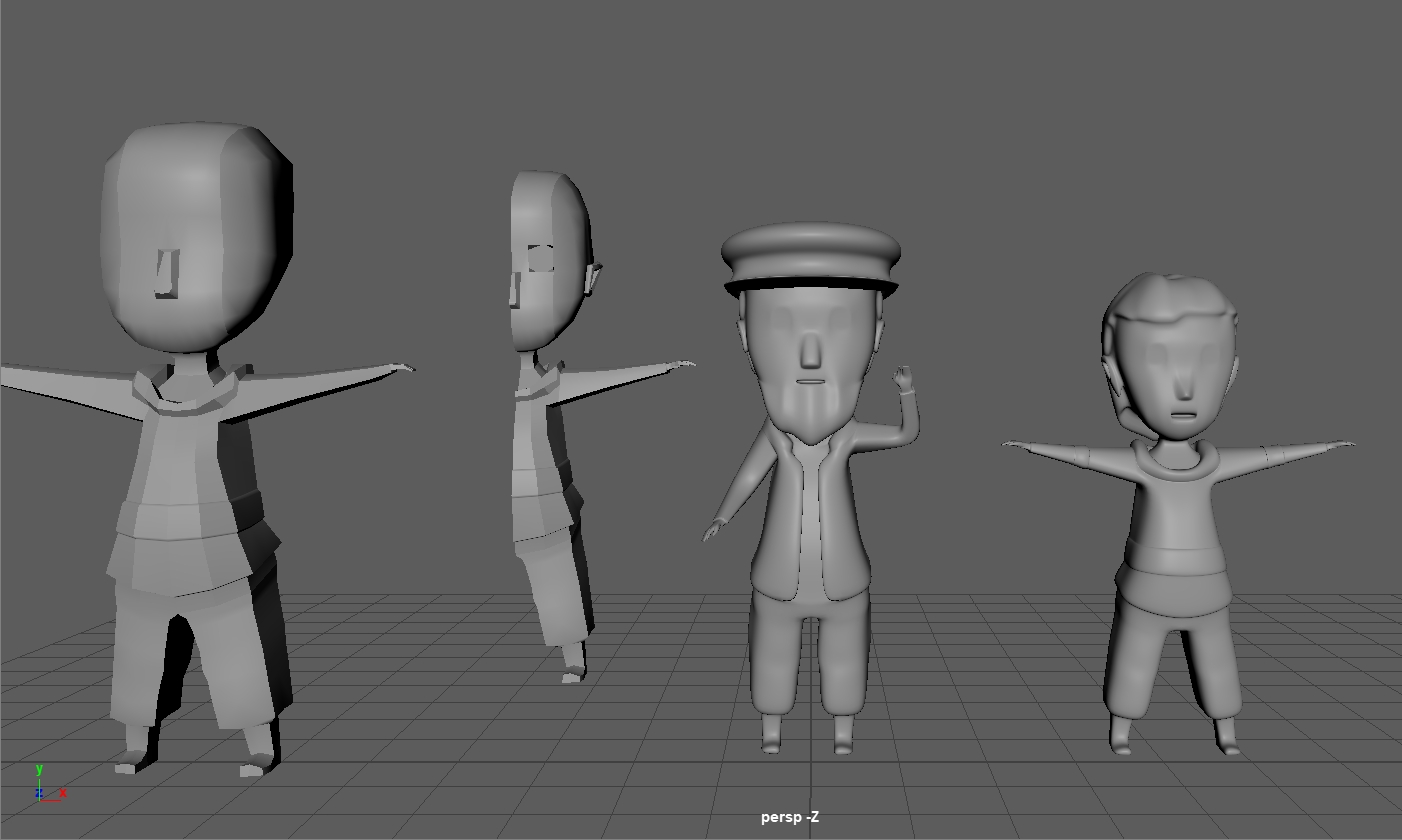Click the raised waving hand of hat character
This screenshot has height=840, width=1402.
[904, 379]
